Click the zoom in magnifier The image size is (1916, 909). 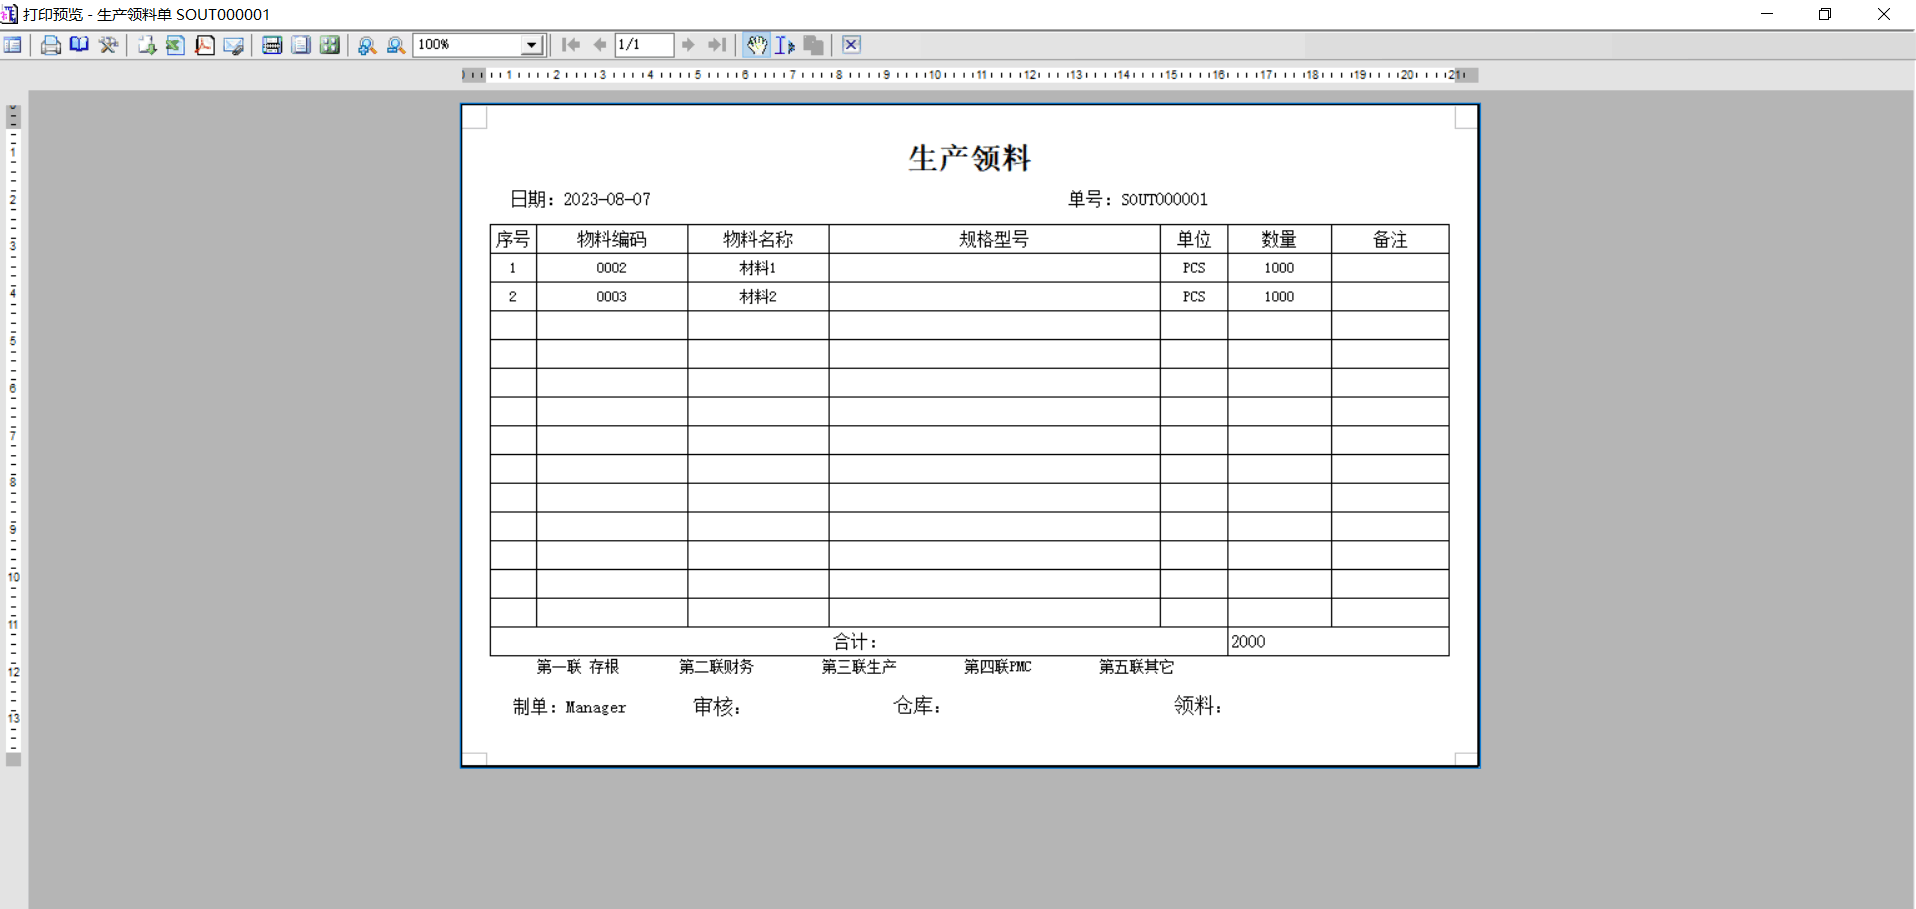pyautogui.click(x=367, y=45)
